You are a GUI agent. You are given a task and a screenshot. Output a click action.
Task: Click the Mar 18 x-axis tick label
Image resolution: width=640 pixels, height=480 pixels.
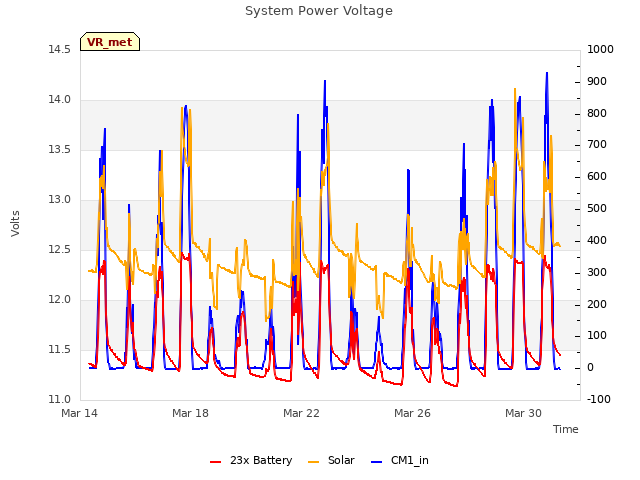190,413
